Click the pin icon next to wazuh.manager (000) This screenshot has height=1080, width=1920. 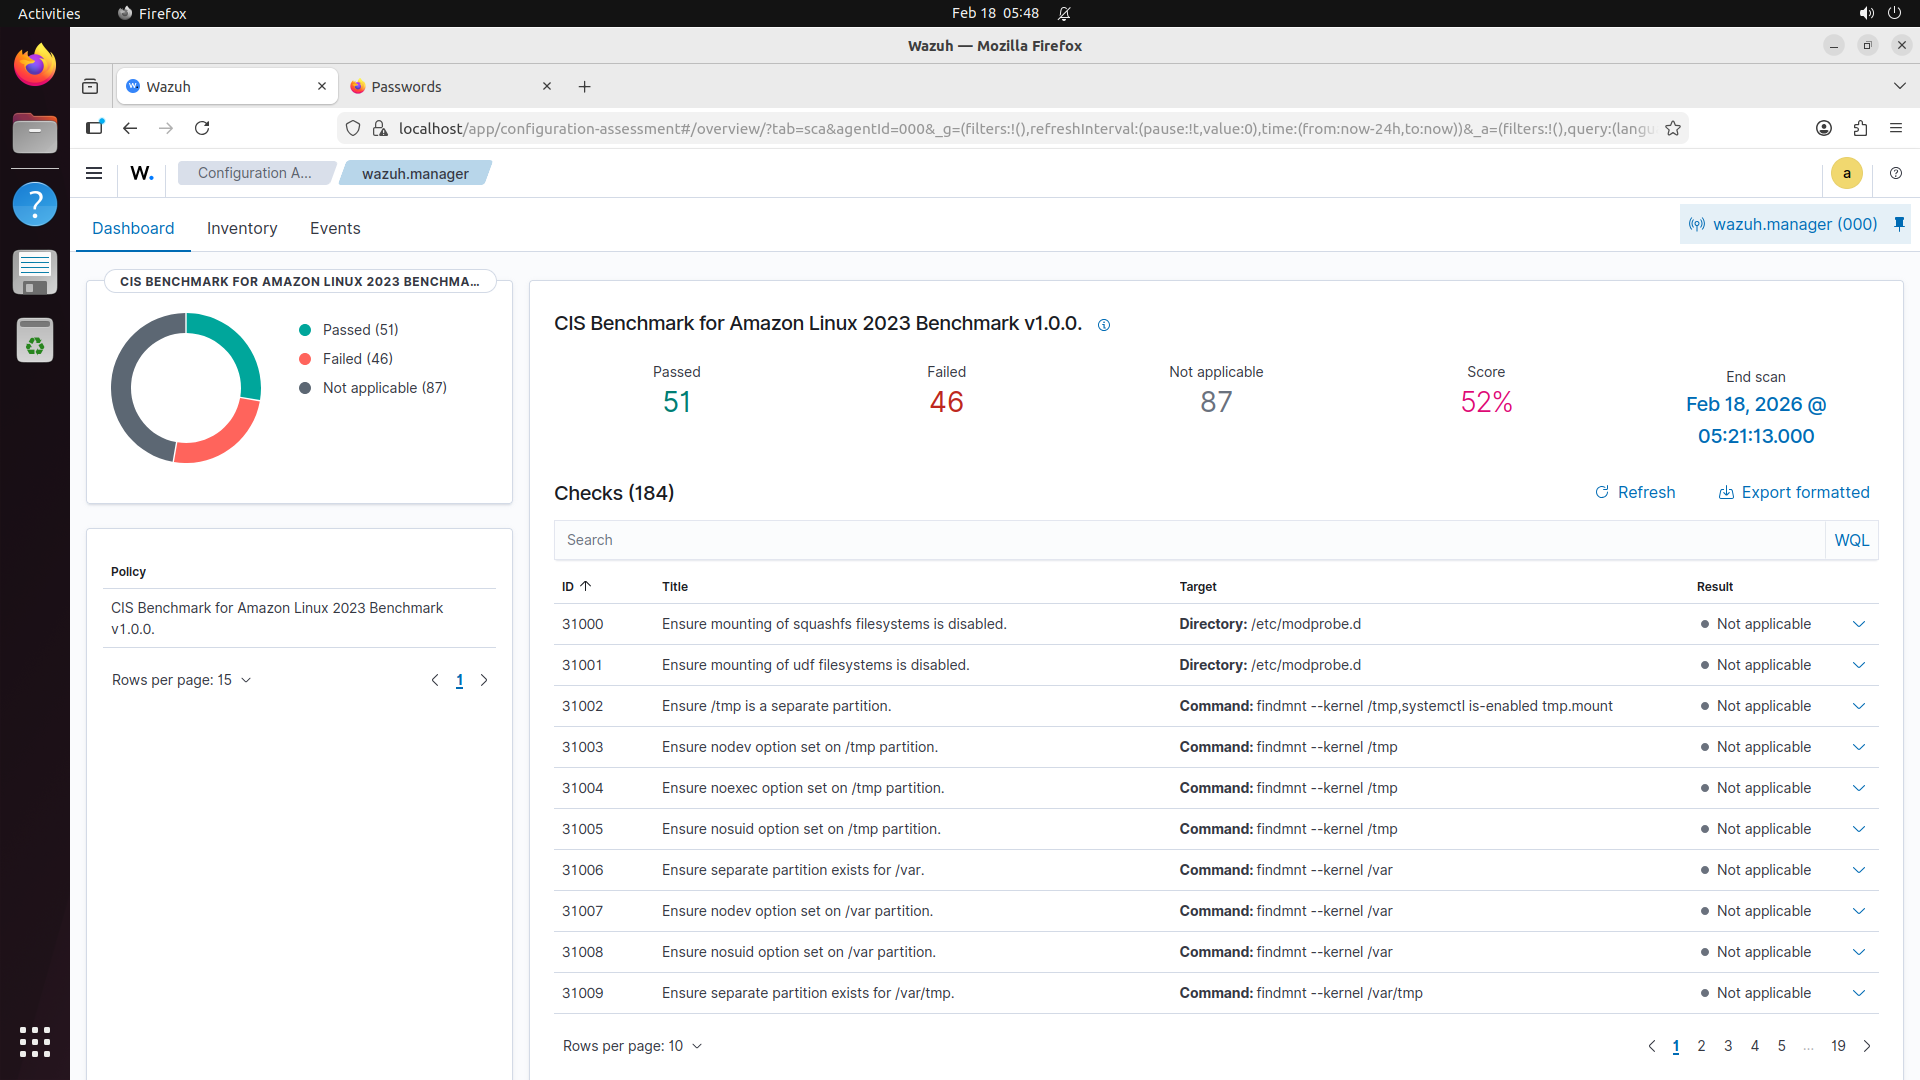coord(1899,224)
